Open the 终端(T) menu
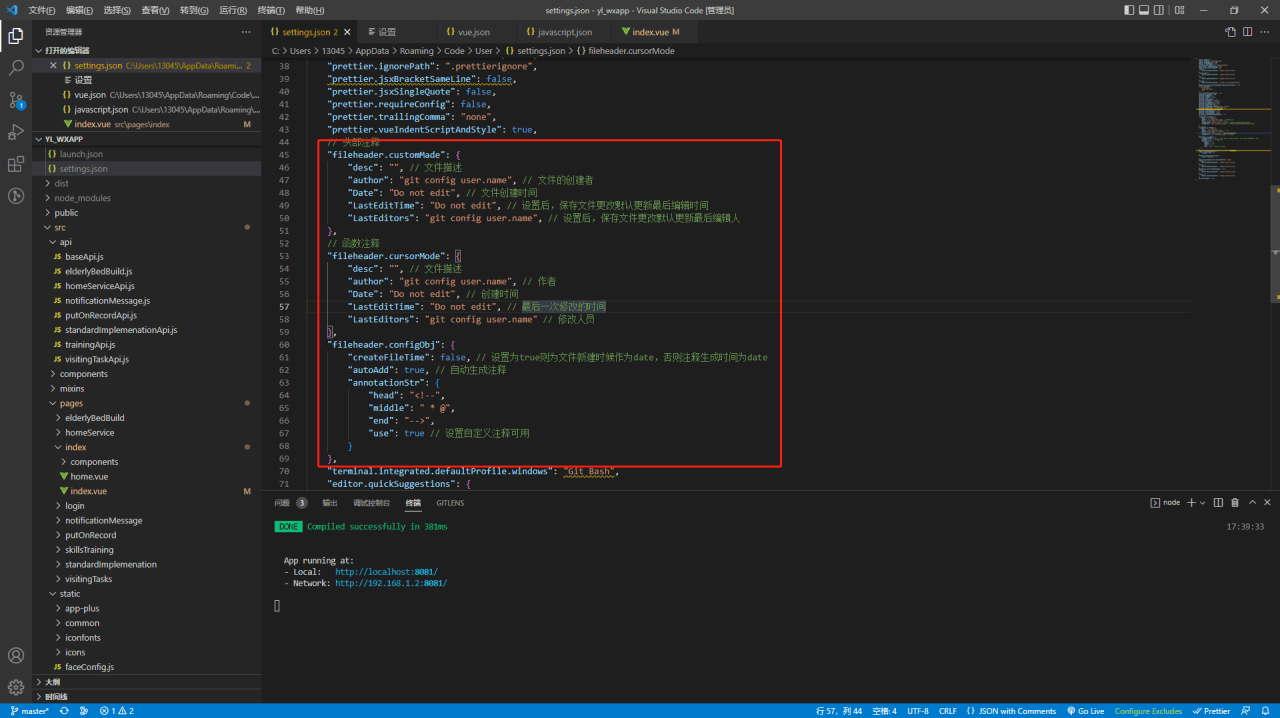The image size is (1280, 718). (x=272, y=10)
